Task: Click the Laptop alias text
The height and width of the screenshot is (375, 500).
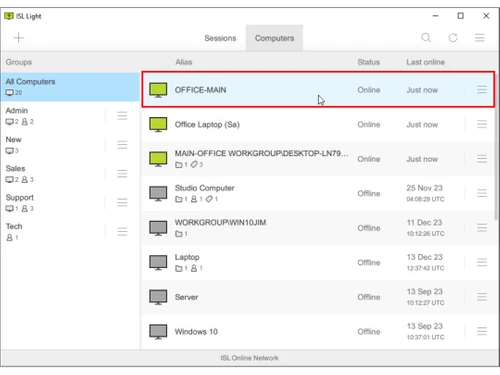Action: coord(187,257)
